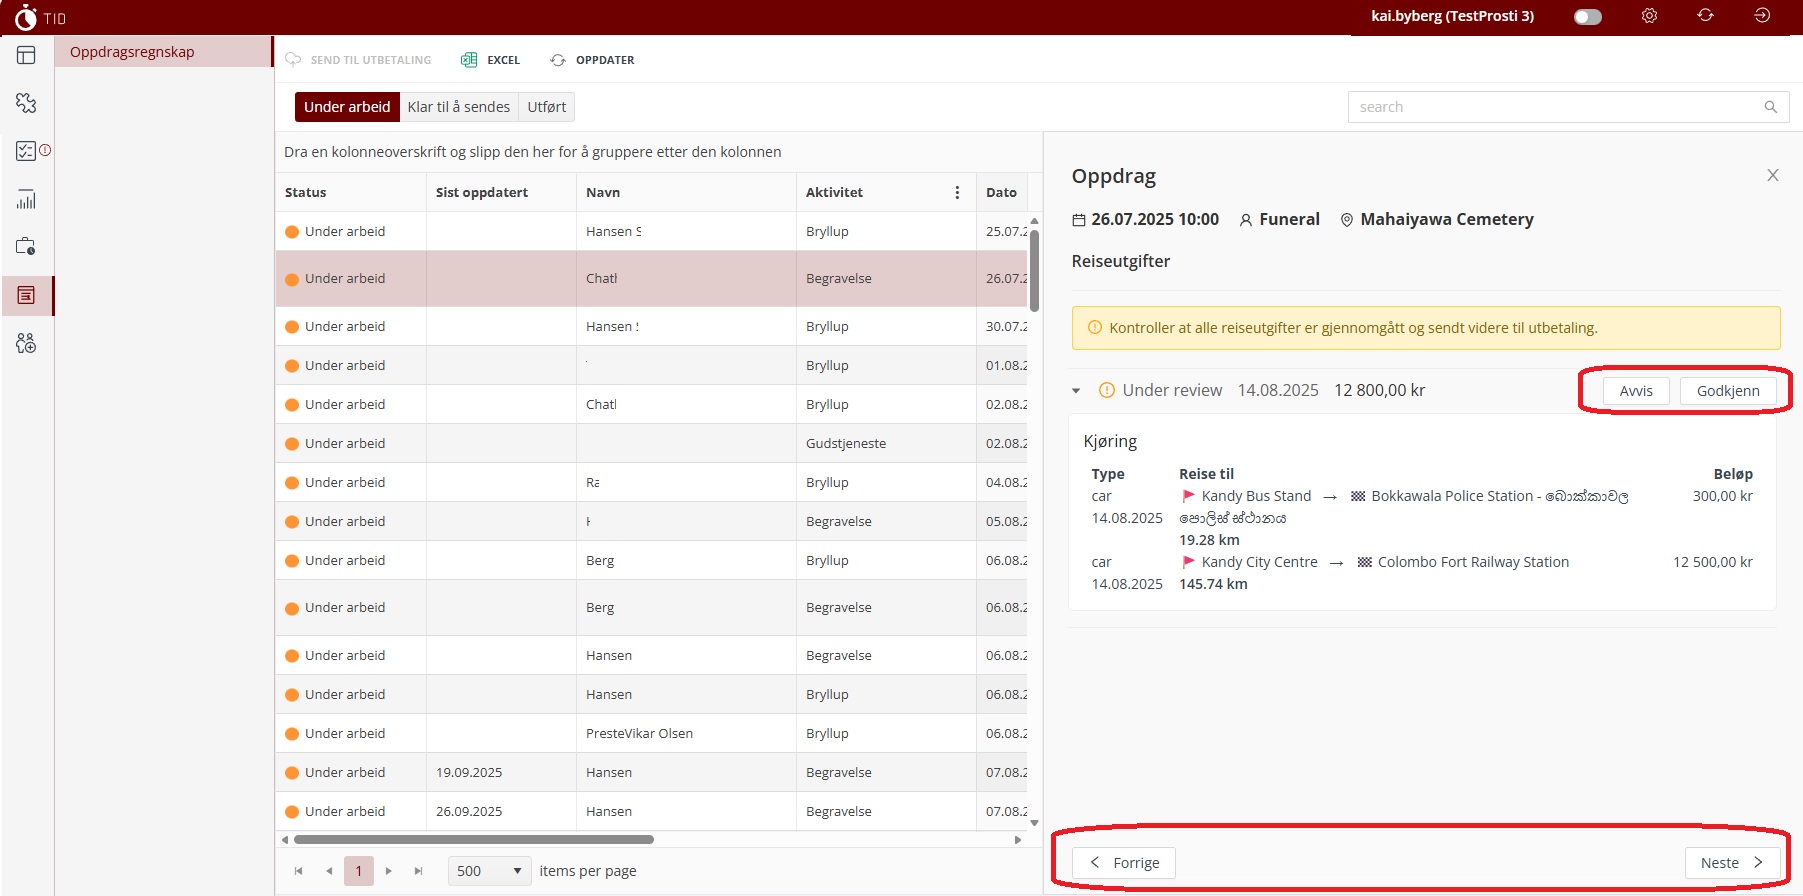The image size is (1803, 896).
Task: Open the bar chart reports sidebar icon
Action: [26, 199]
